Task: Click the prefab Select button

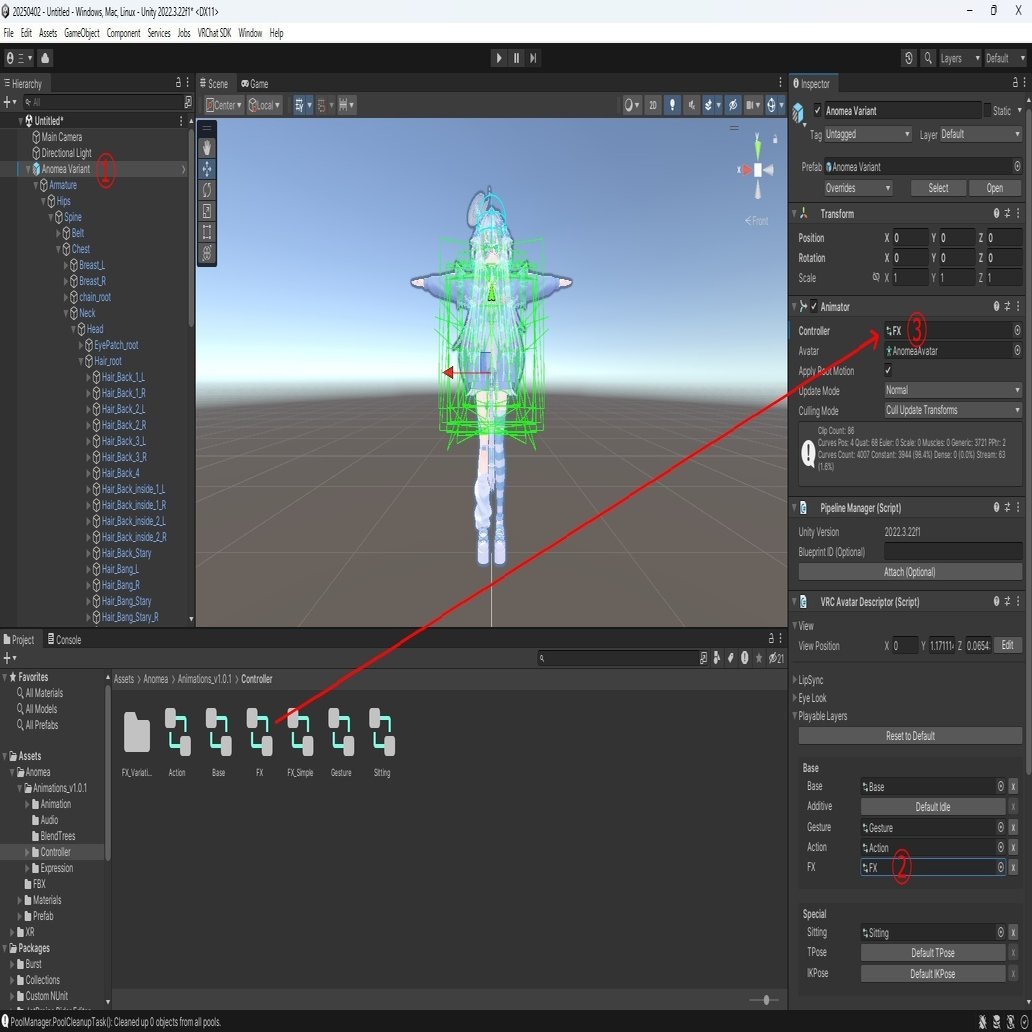Action: tap(938, 188)
